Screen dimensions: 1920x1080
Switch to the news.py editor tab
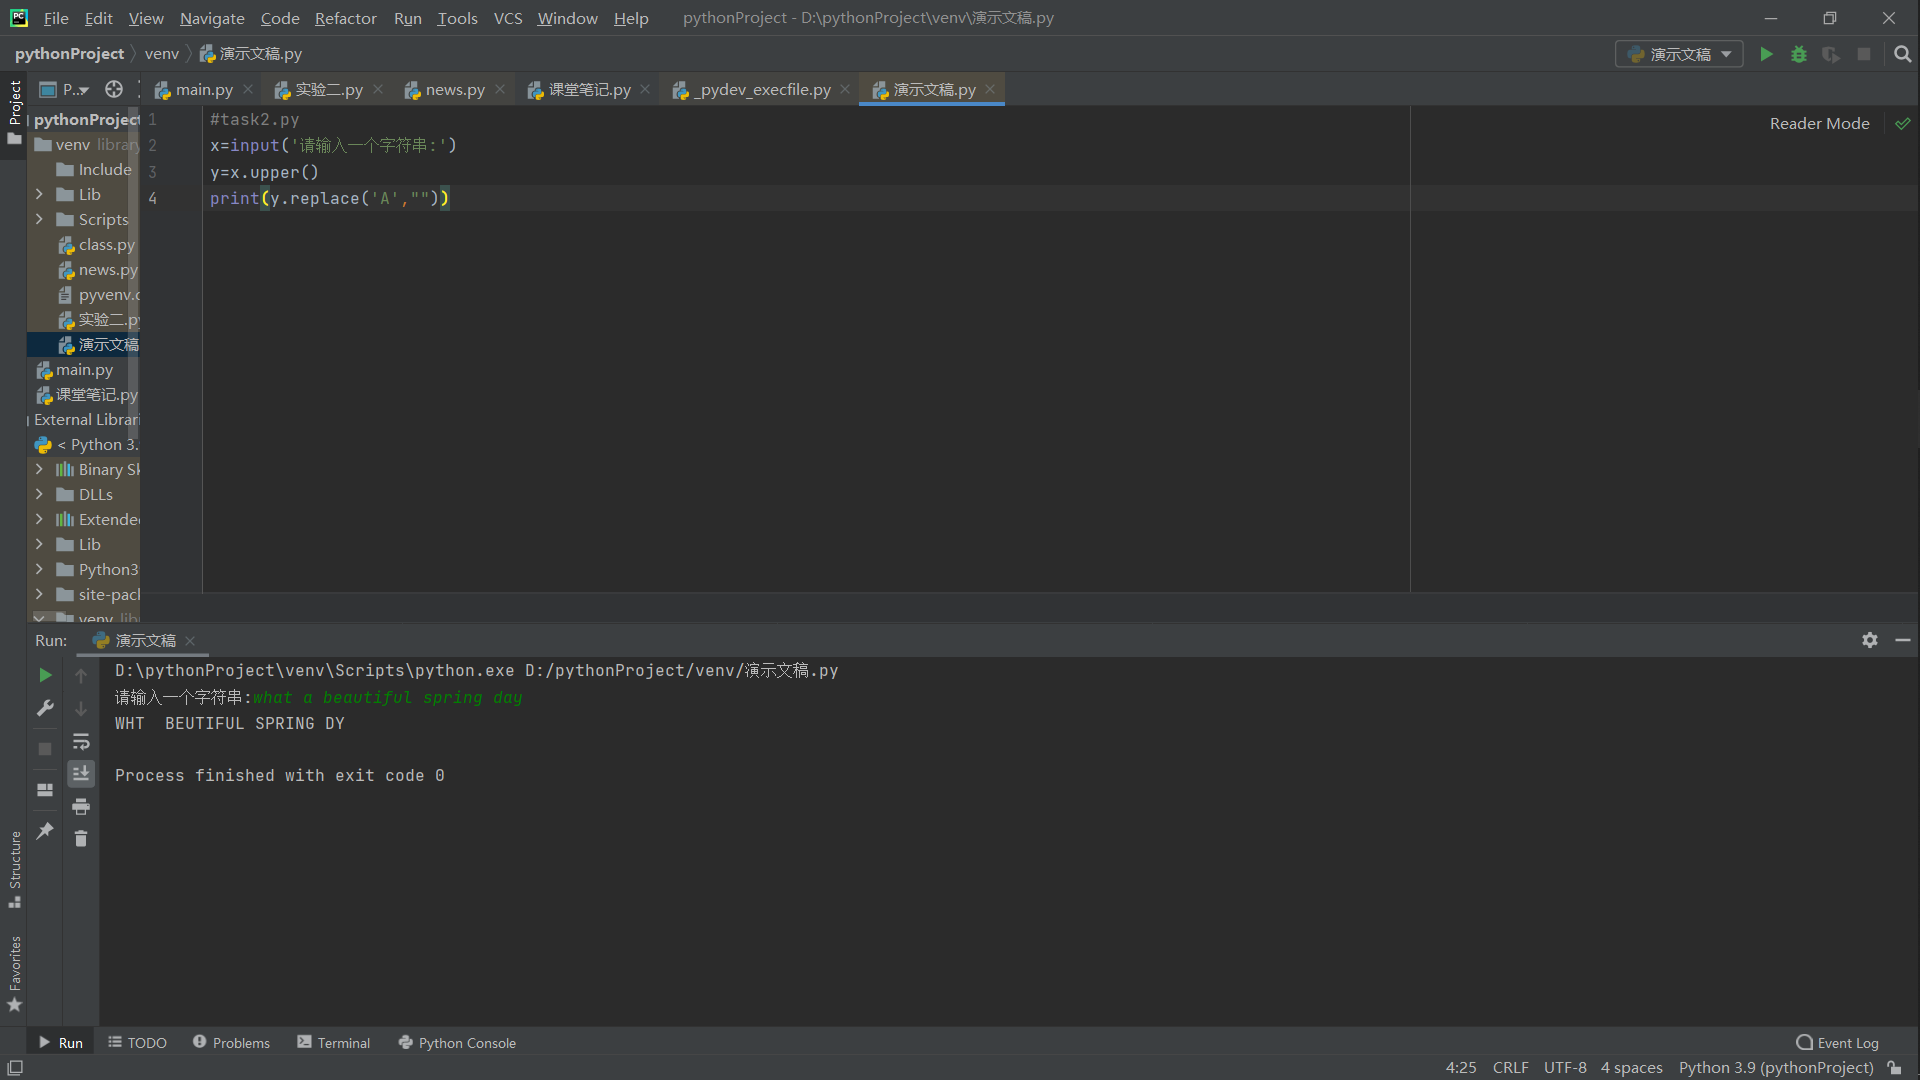coord(454,90)
